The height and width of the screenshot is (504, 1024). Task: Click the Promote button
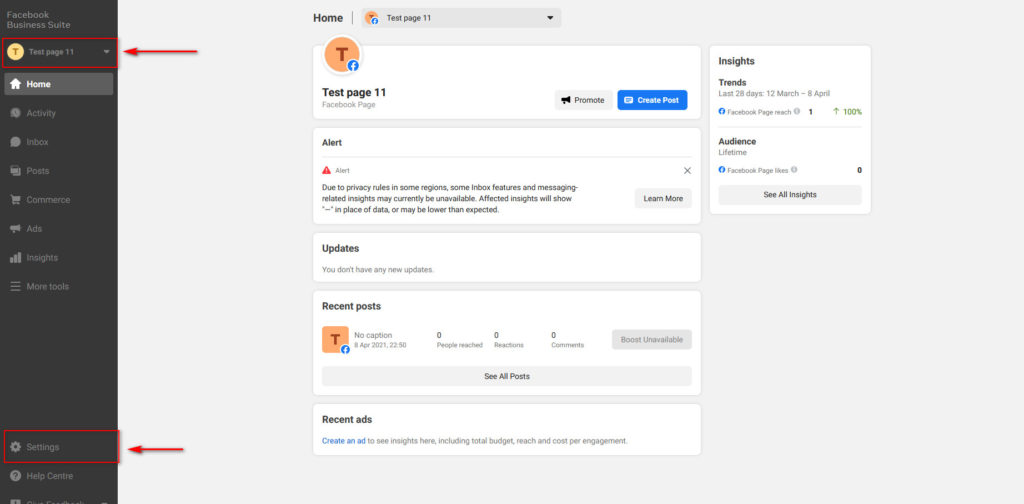coord(583,100)
